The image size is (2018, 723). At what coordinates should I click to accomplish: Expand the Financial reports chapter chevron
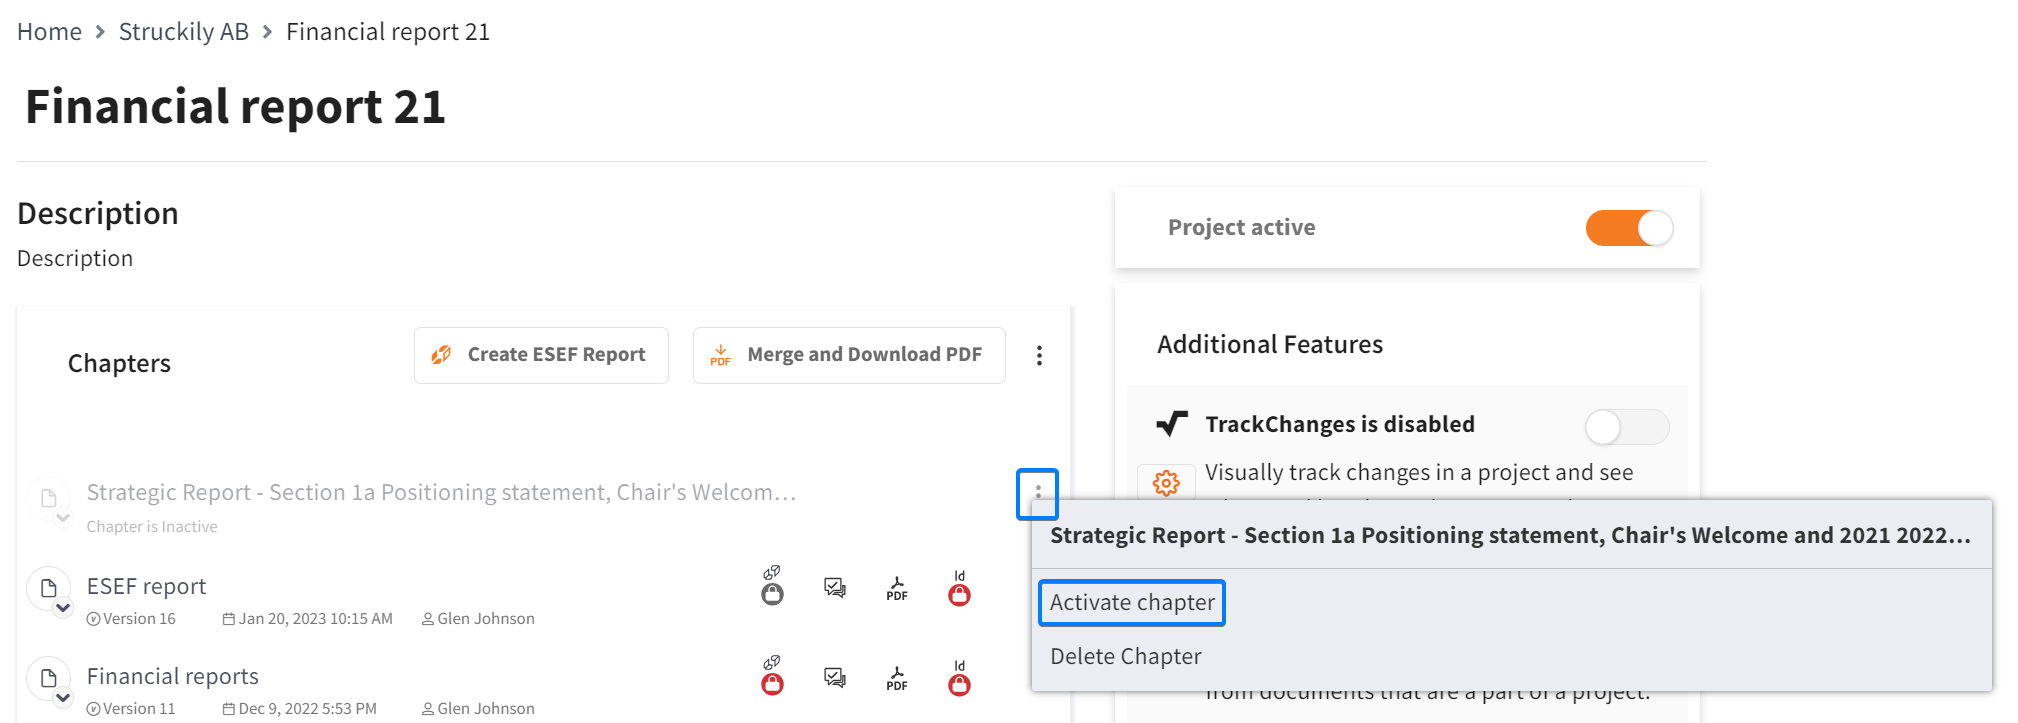pos(63,698)
